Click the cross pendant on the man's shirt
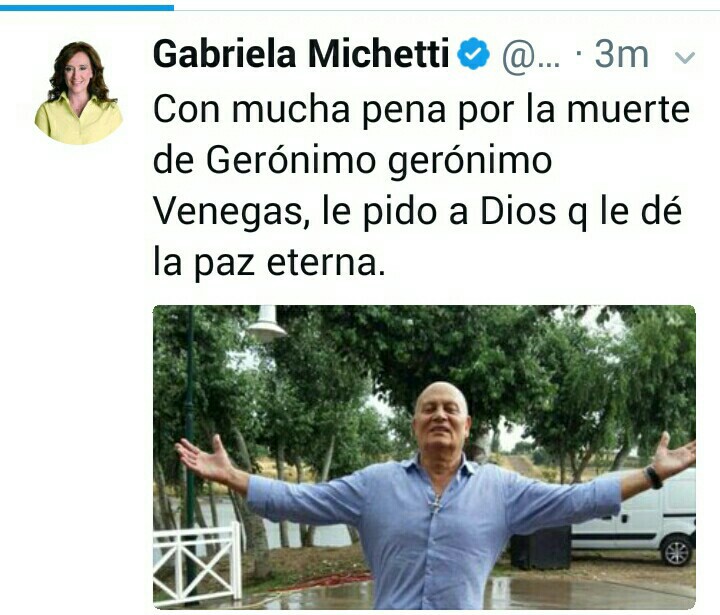This screenshot has height=615, width=720. coord(435,505)
